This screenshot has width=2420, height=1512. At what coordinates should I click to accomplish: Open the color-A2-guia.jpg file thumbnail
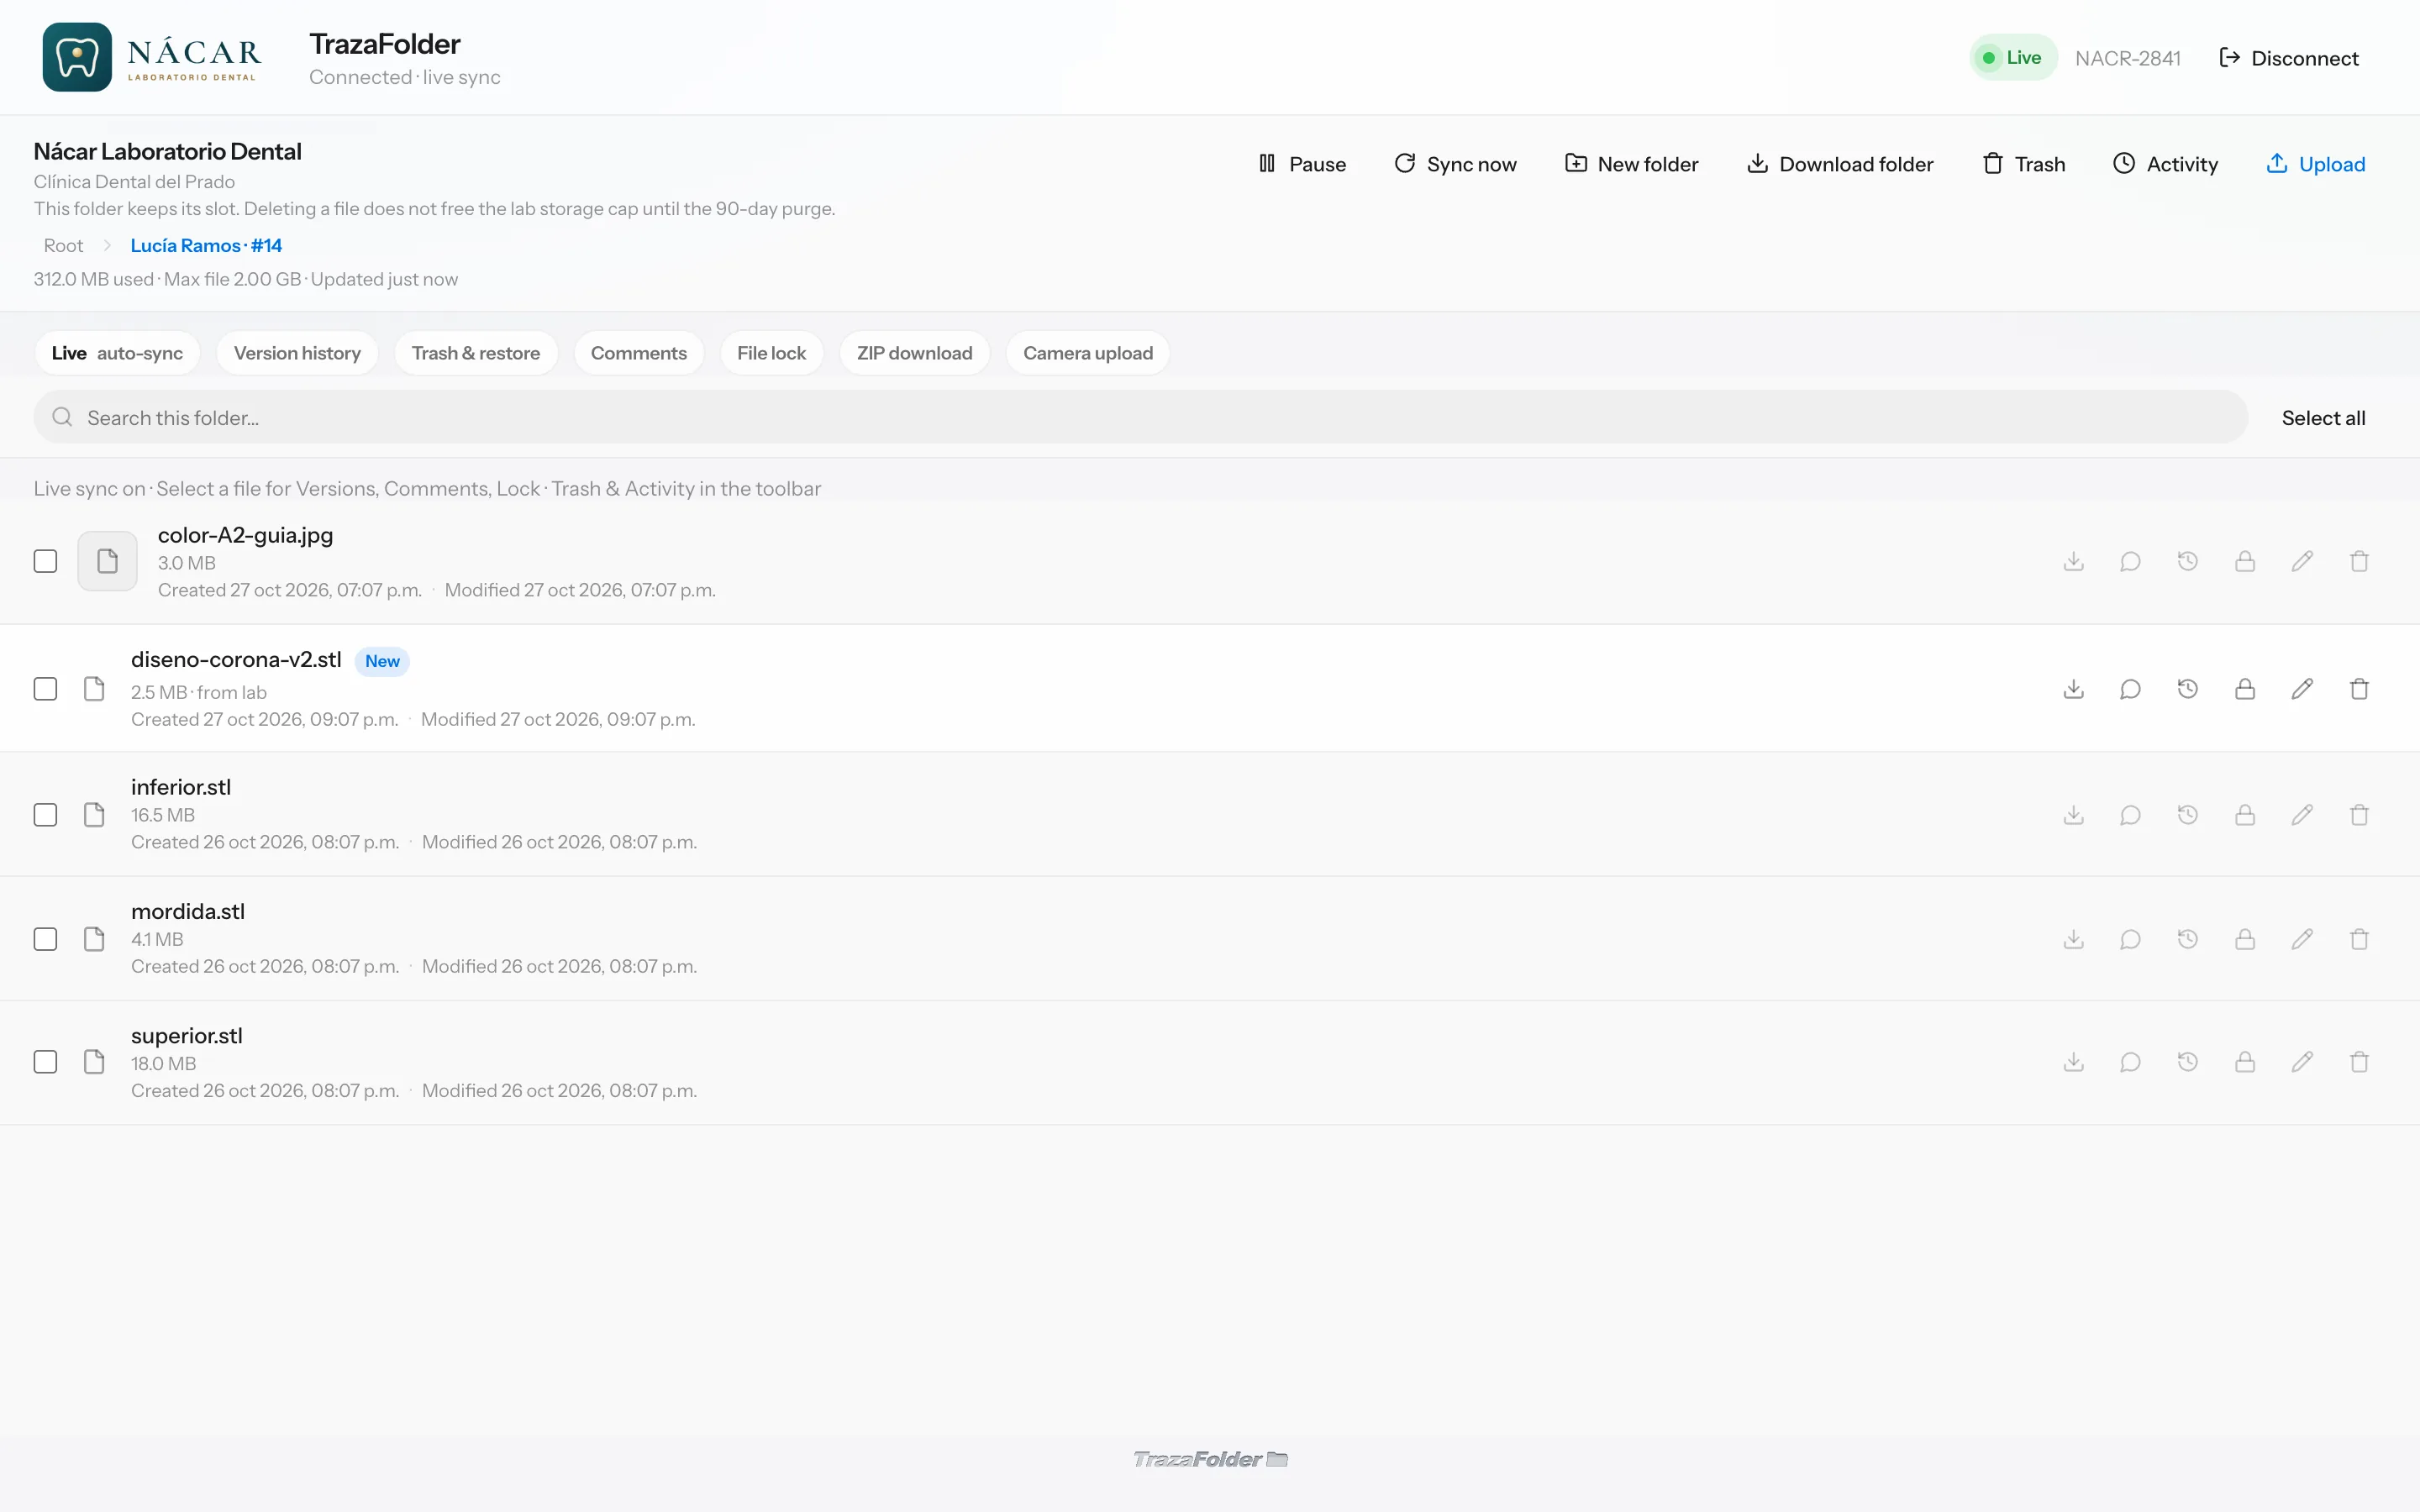(x=107, y=561)
